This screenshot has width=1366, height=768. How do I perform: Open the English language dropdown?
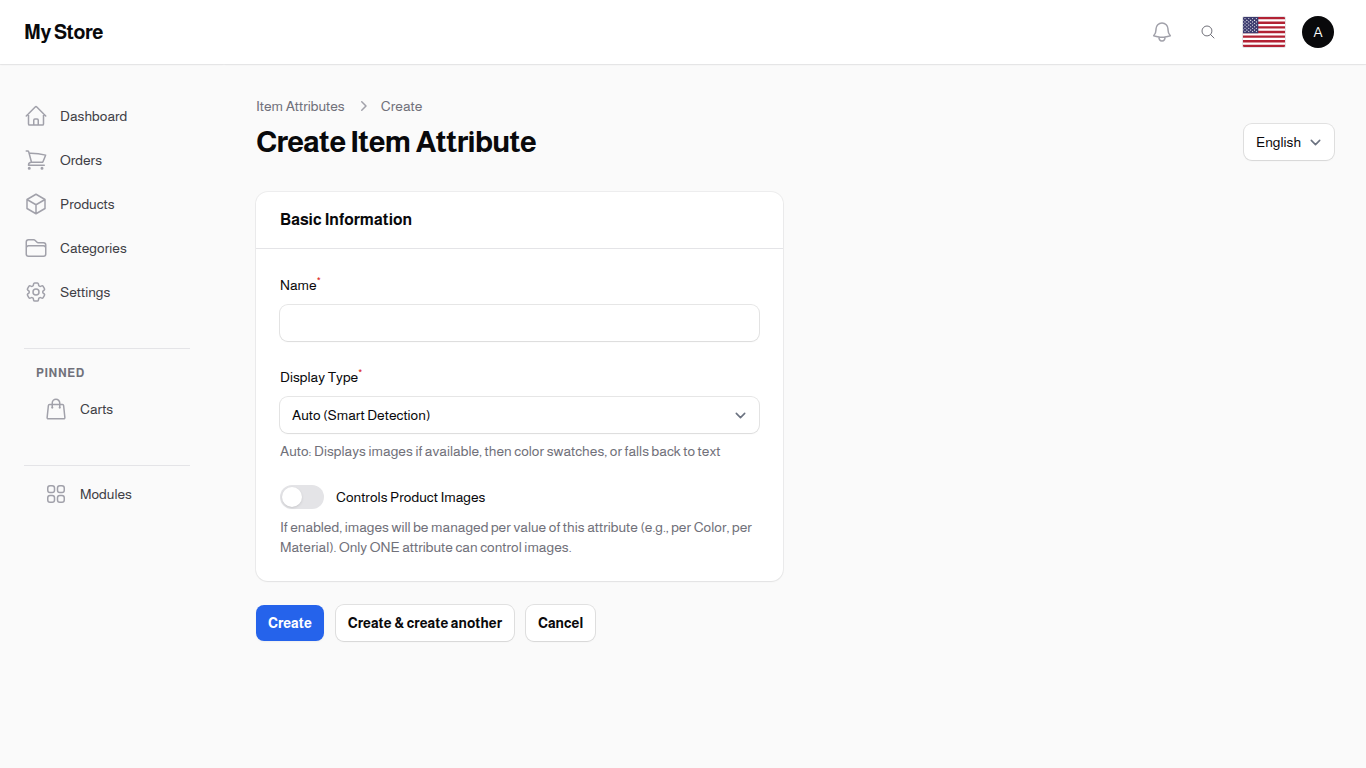(1288, 142)
